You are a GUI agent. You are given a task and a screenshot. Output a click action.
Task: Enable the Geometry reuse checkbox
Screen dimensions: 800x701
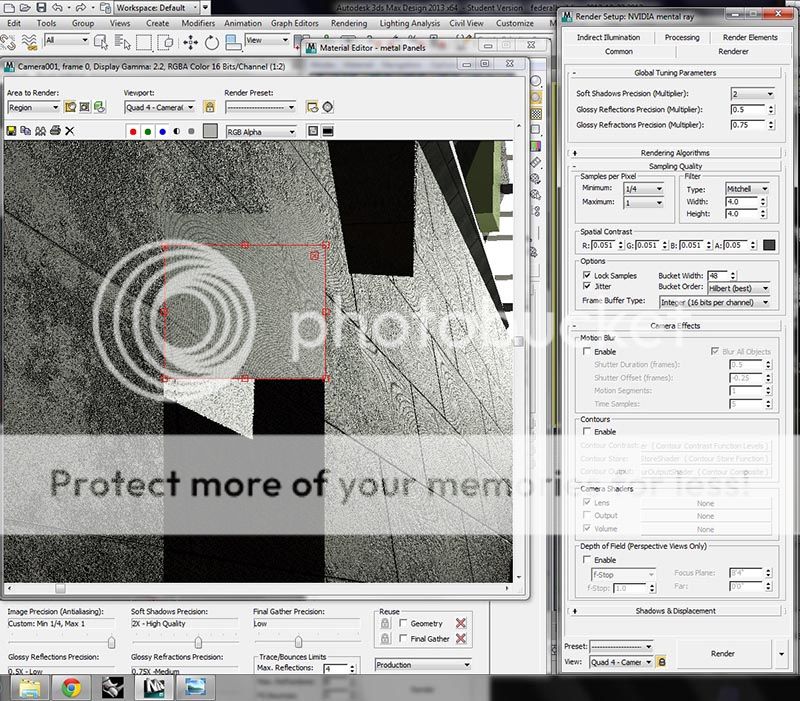click(x=402, y=623)
